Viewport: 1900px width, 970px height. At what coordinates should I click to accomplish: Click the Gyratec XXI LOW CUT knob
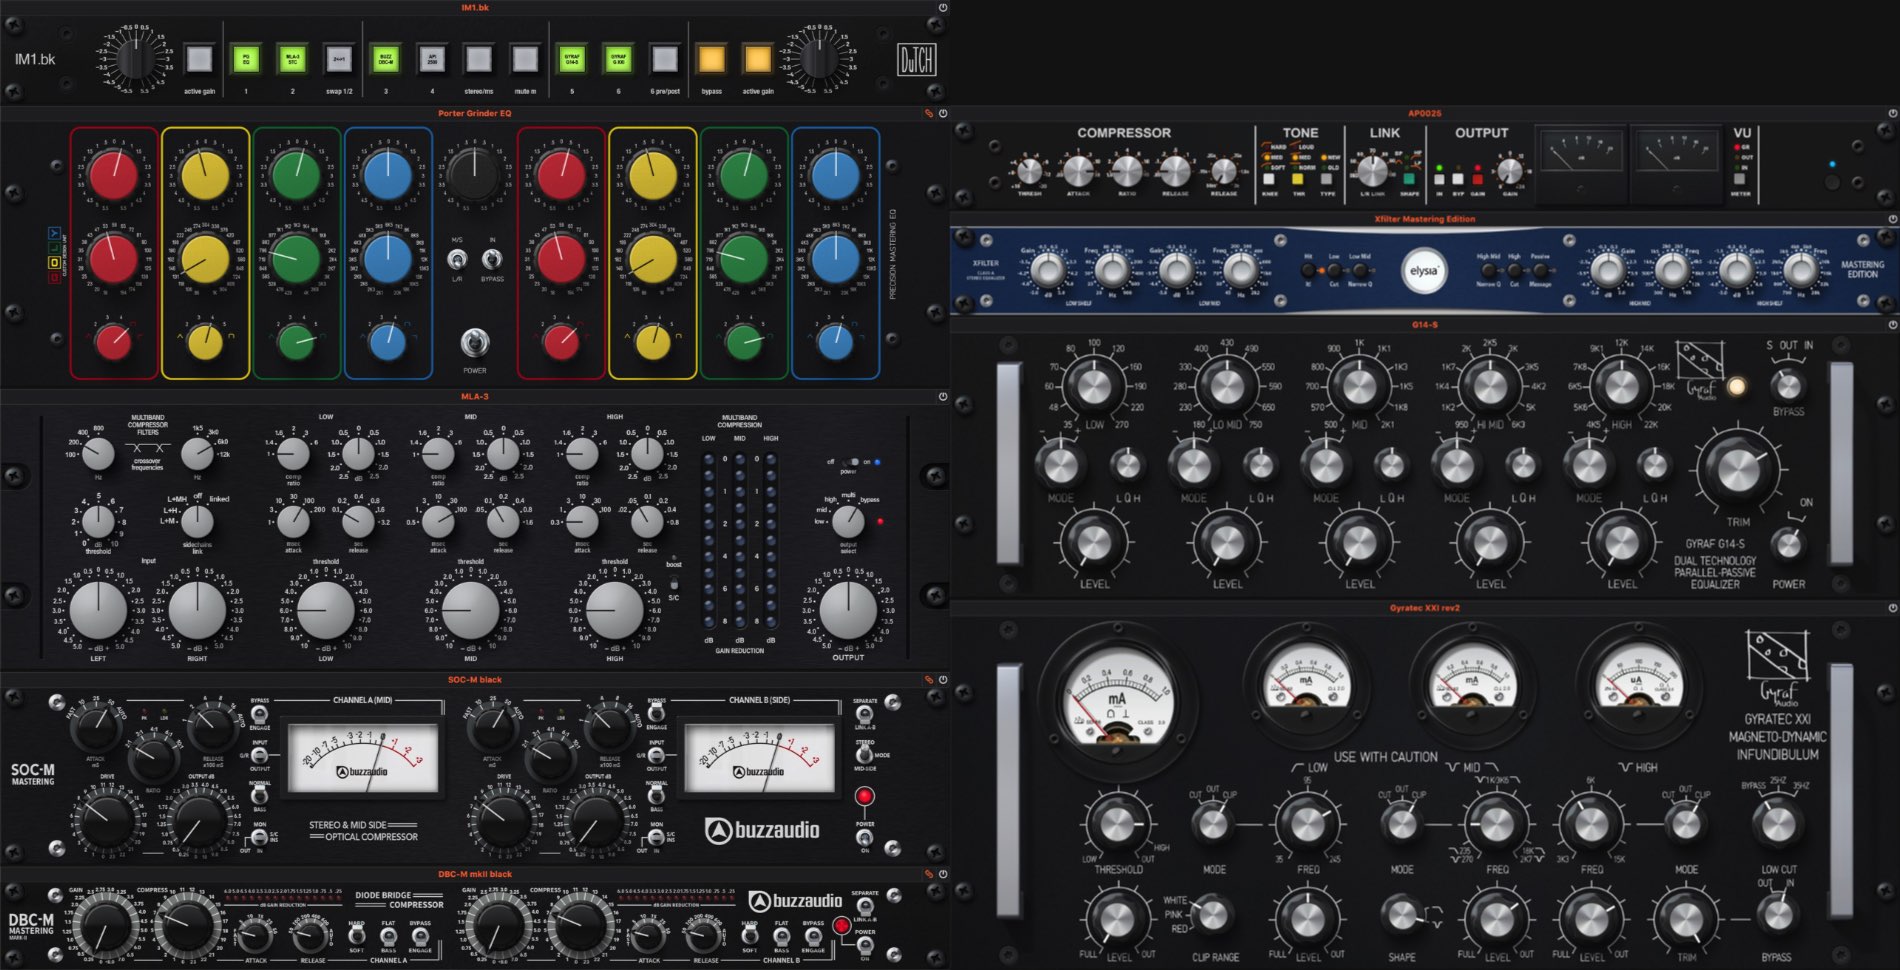[x=1777, y=823]
